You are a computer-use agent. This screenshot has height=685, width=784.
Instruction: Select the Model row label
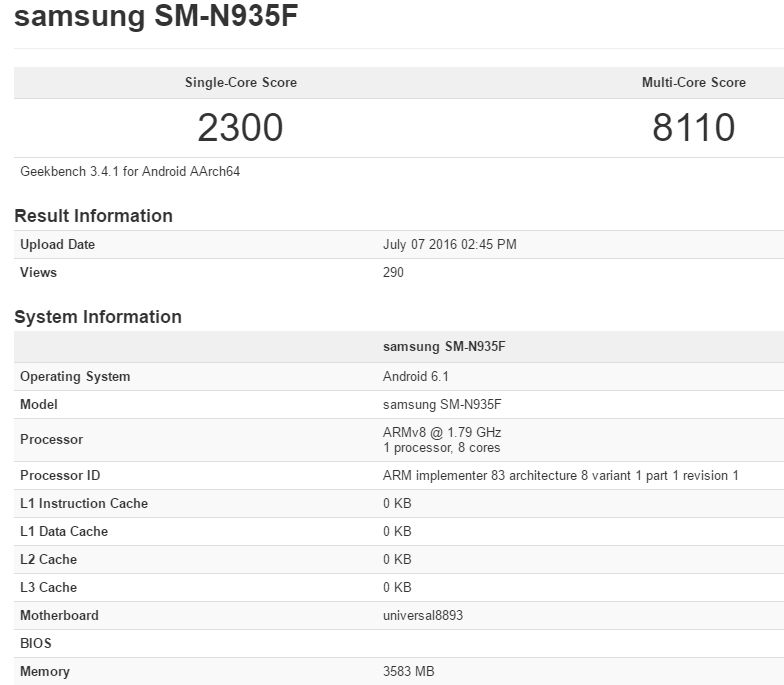coord(38,404)
